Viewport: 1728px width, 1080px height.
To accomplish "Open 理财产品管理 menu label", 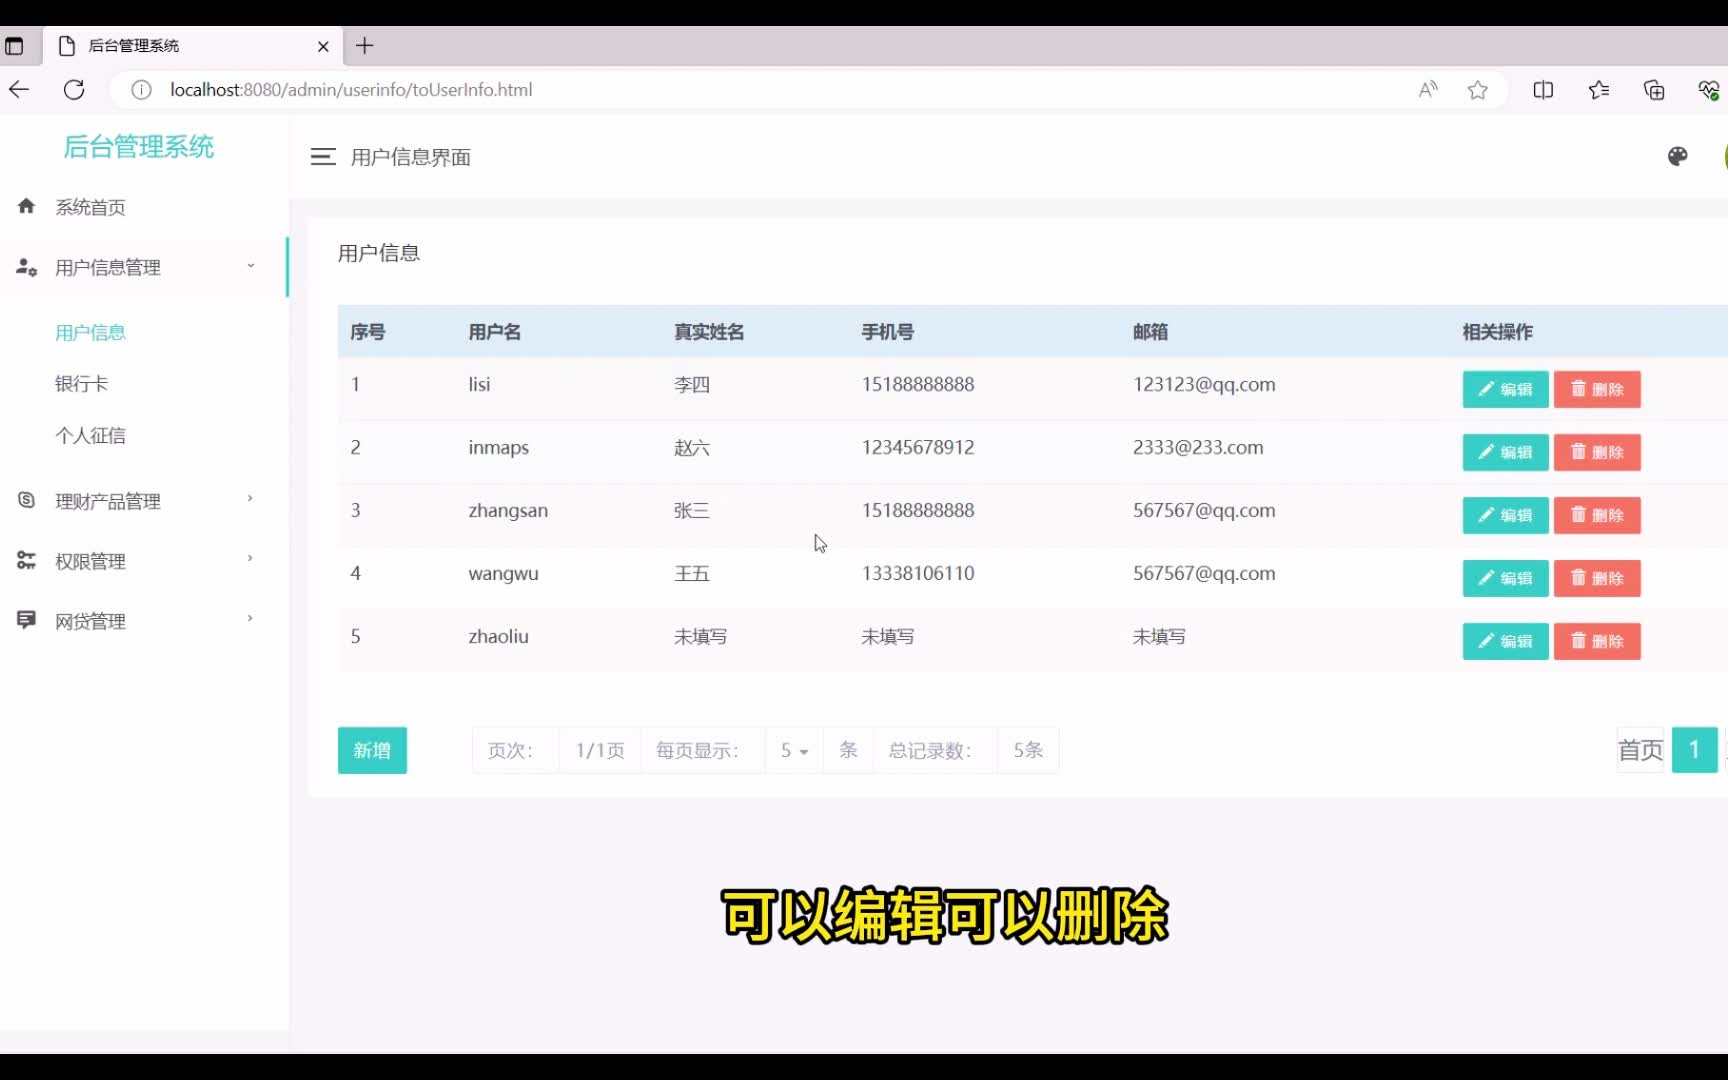I will (108, 501).
